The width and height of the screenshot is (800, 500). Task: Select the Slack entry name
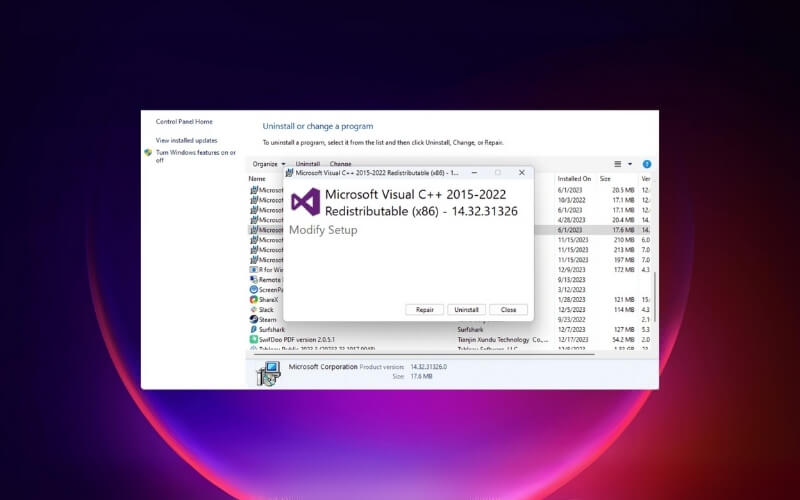266,310
